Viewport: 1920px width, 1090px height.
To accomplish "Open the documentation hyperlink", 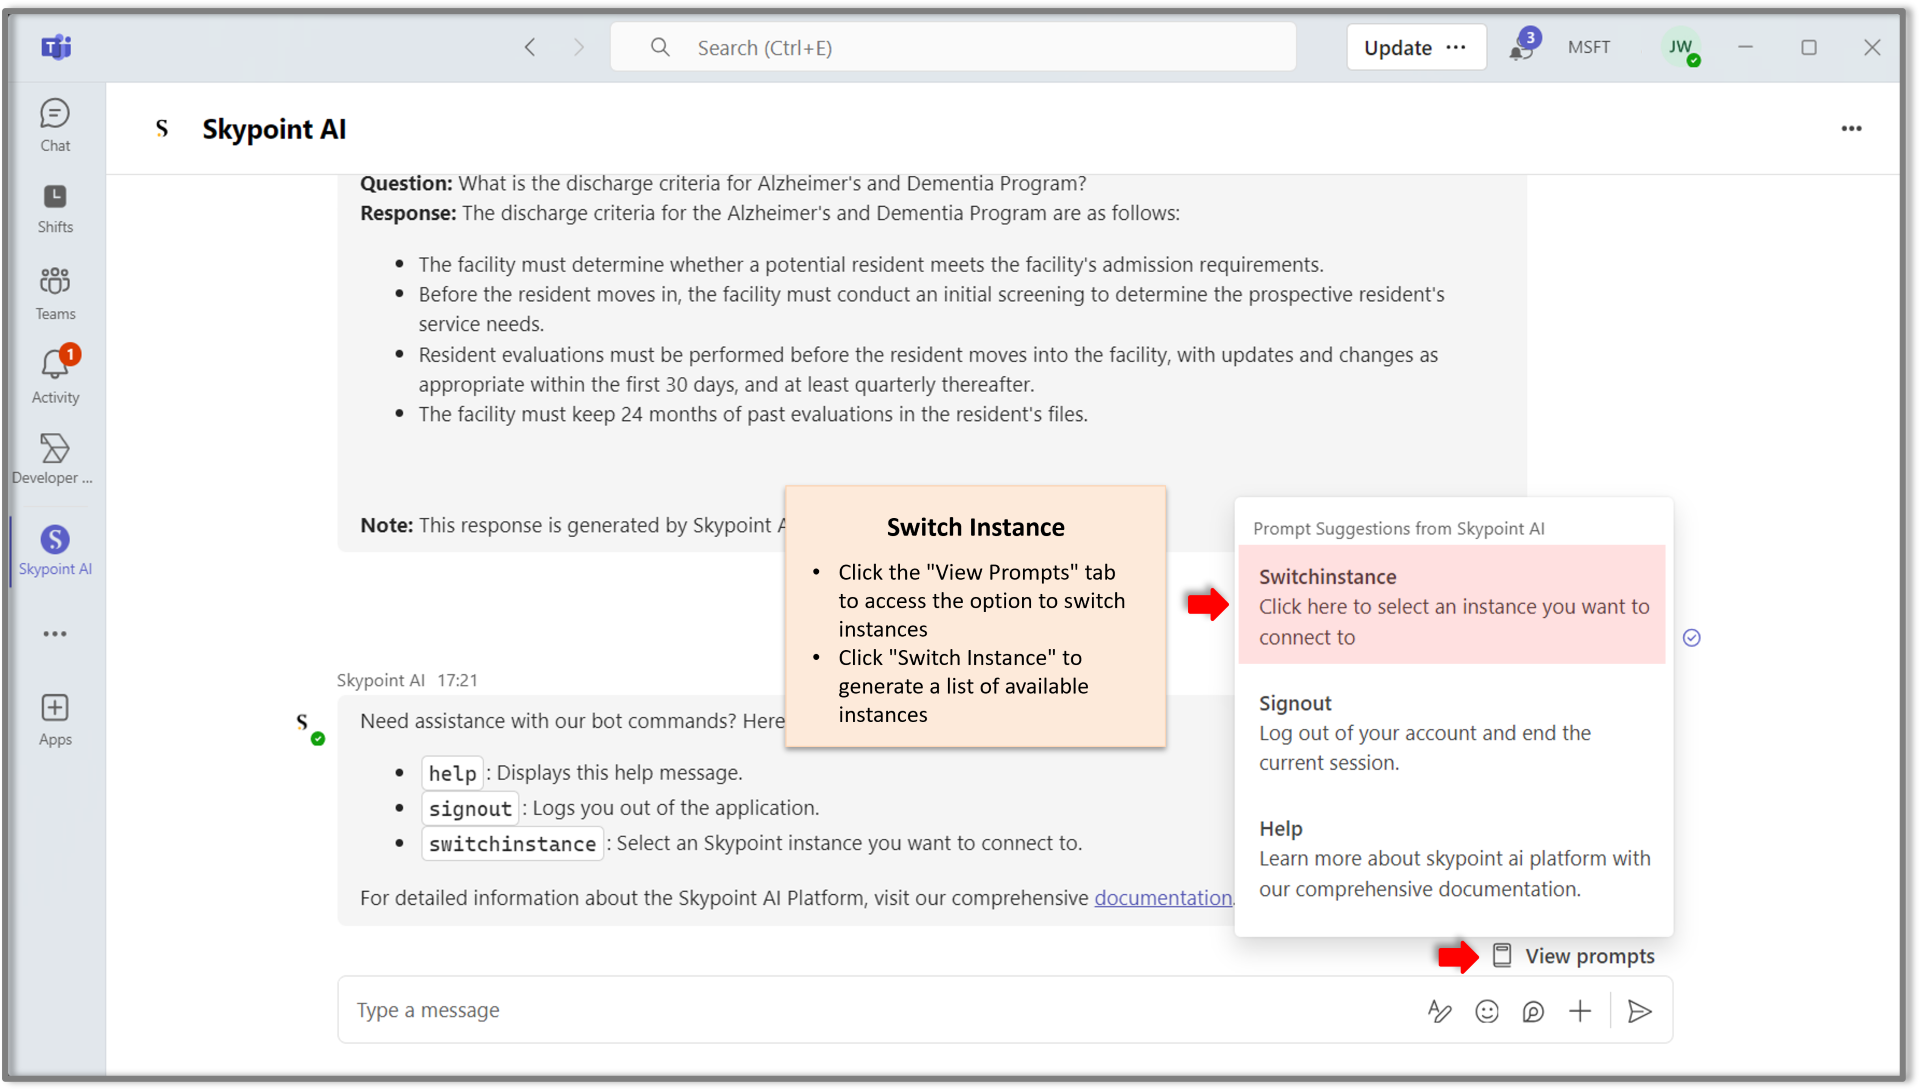I will (x=1162, y=898).
